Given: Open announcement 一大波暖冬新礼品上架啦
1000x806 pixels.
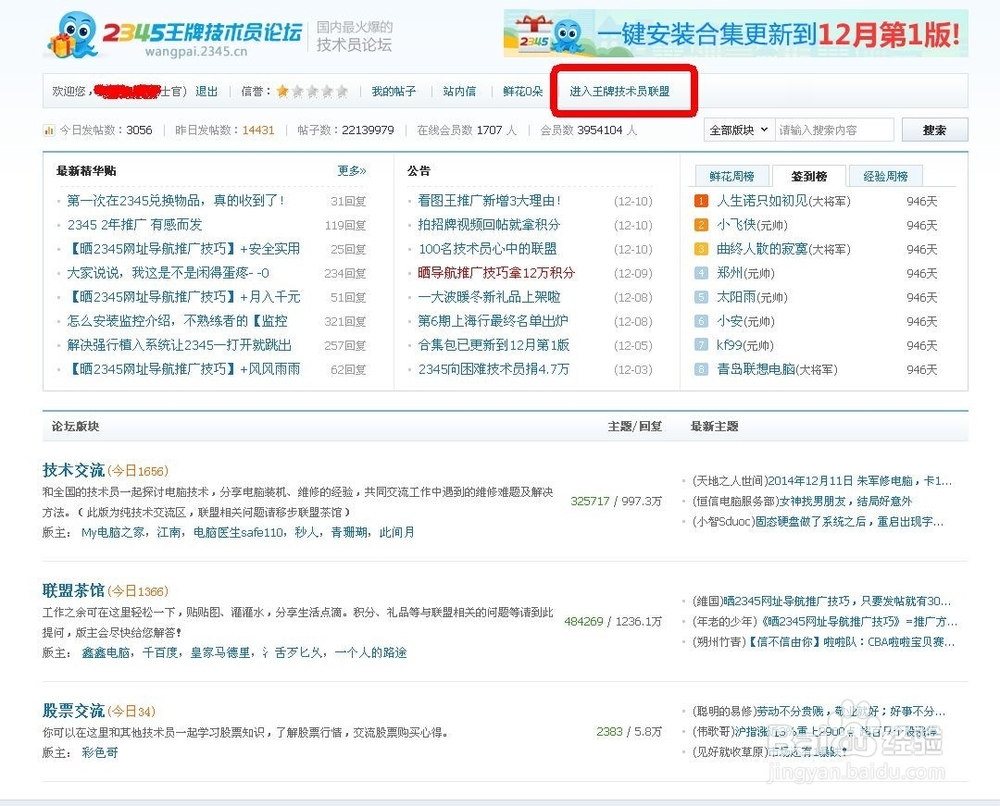Looking at the screenshot, I should click(x=489, y=297).
